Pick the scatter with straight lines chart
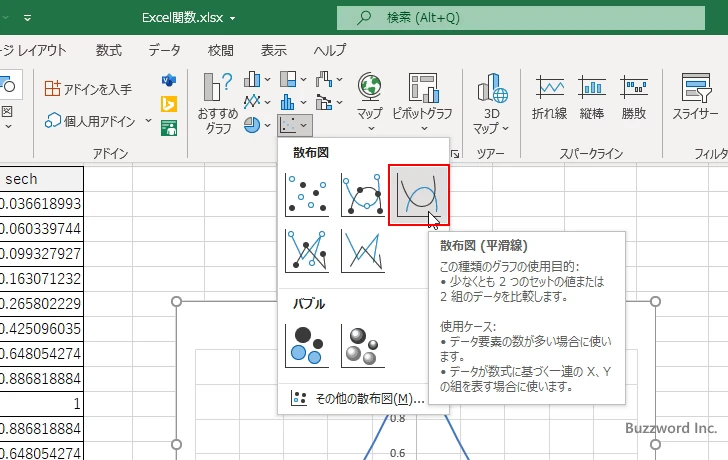 pos(363,251)
